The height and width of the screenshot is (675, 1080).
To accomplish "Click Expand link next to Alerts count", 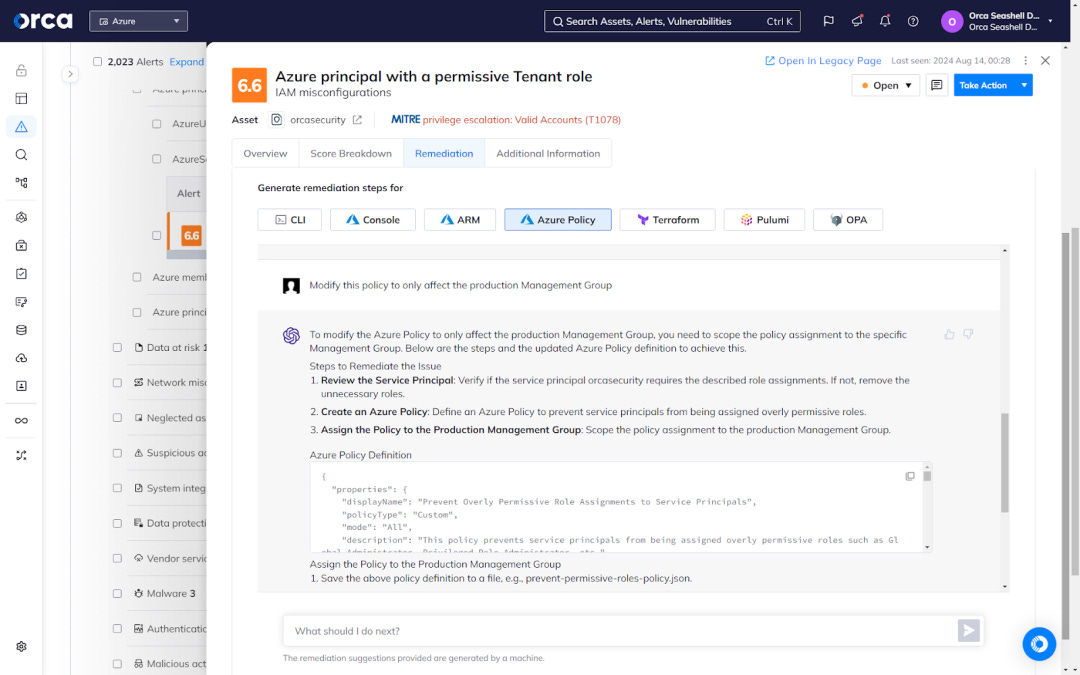I will (187, 61).
